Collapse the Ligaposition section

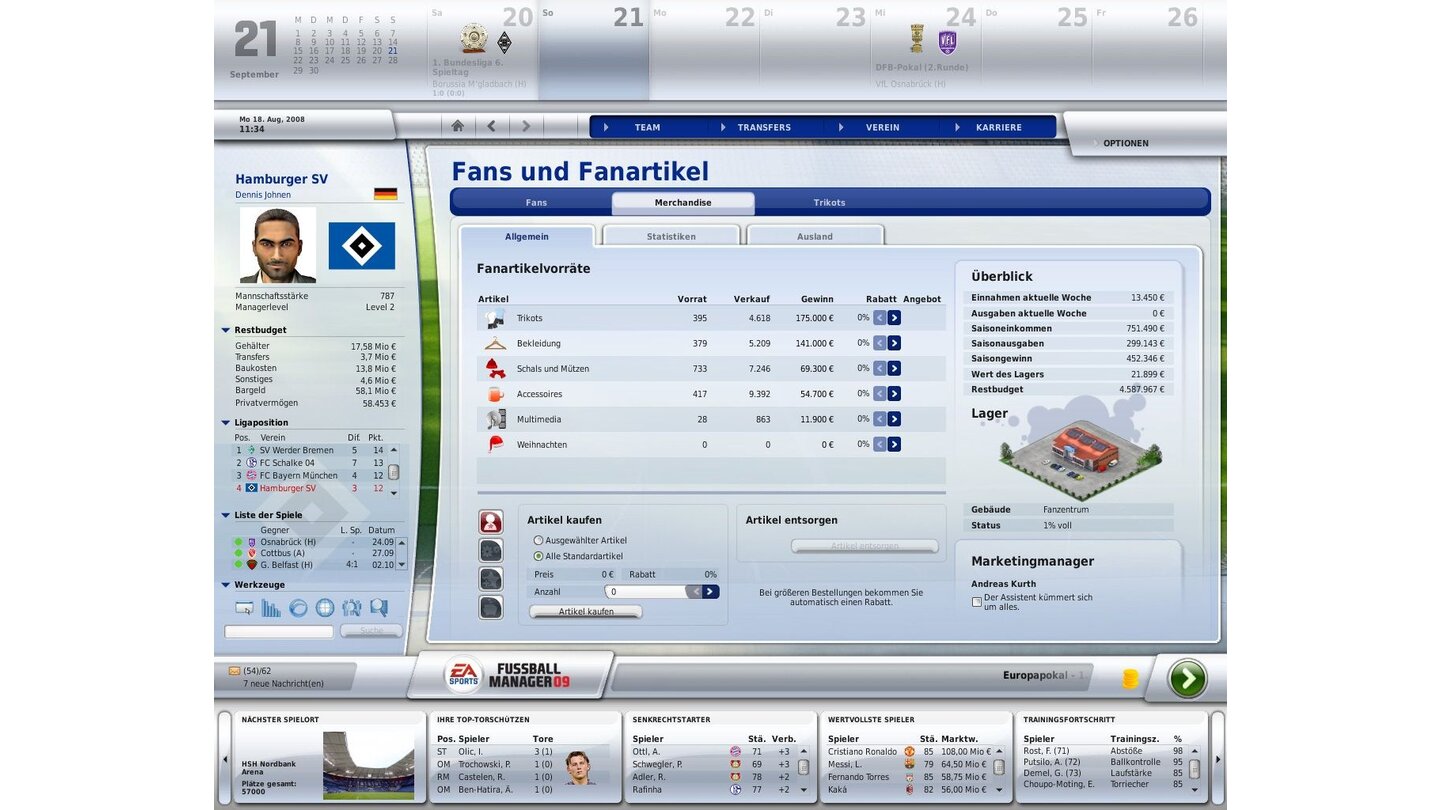(x=226, y=423)
